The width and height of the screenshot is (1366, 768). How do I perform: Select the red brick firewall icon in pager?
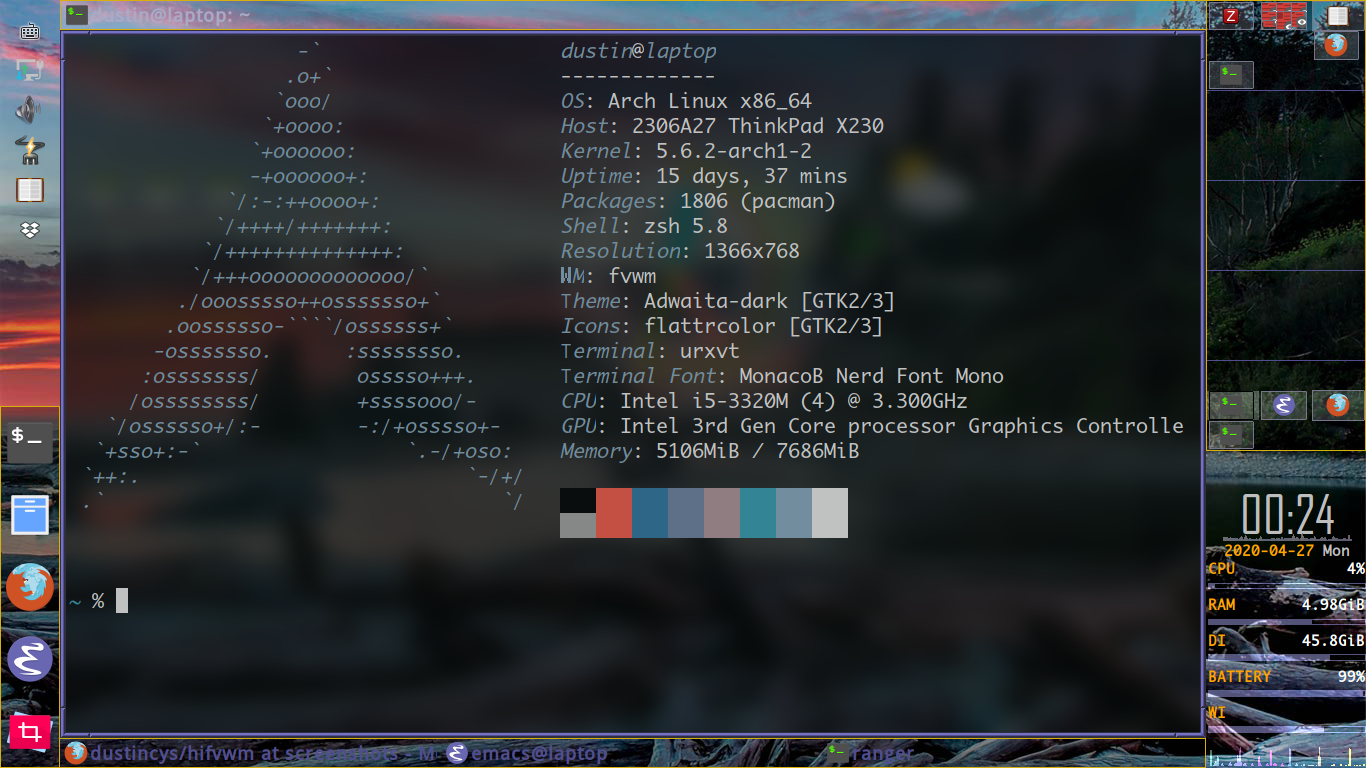point(1284,15)
